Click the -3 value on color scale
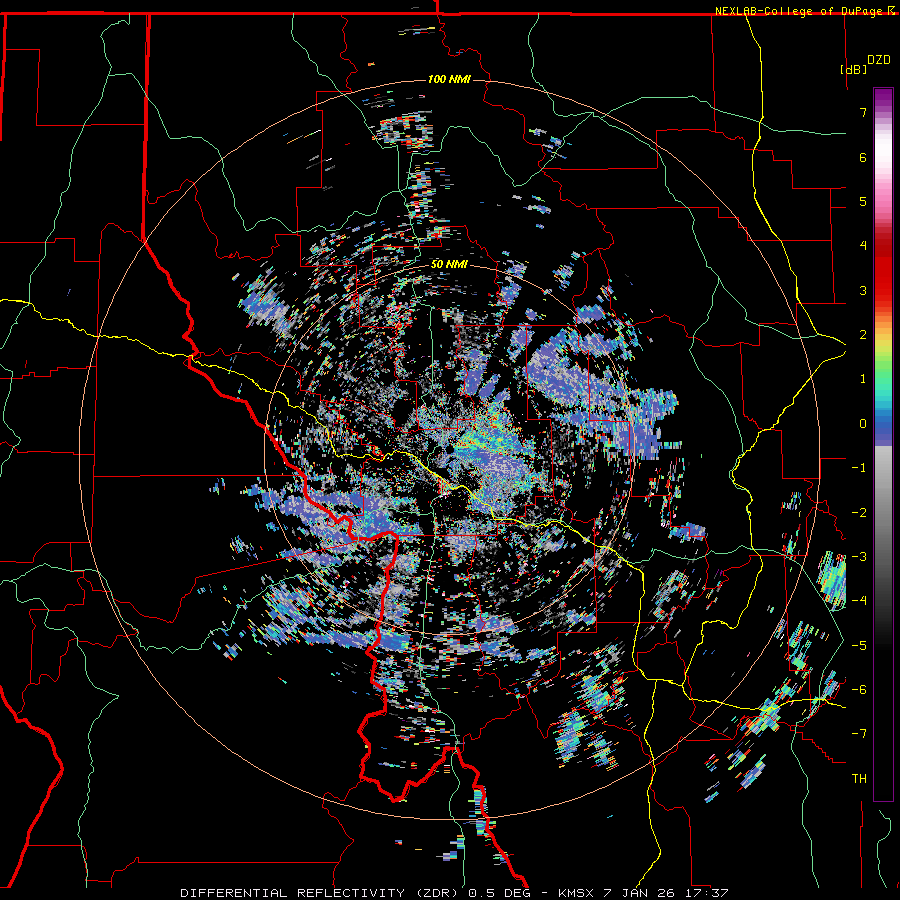Viewport: 900px width, 900px height. tap(859, 557)
